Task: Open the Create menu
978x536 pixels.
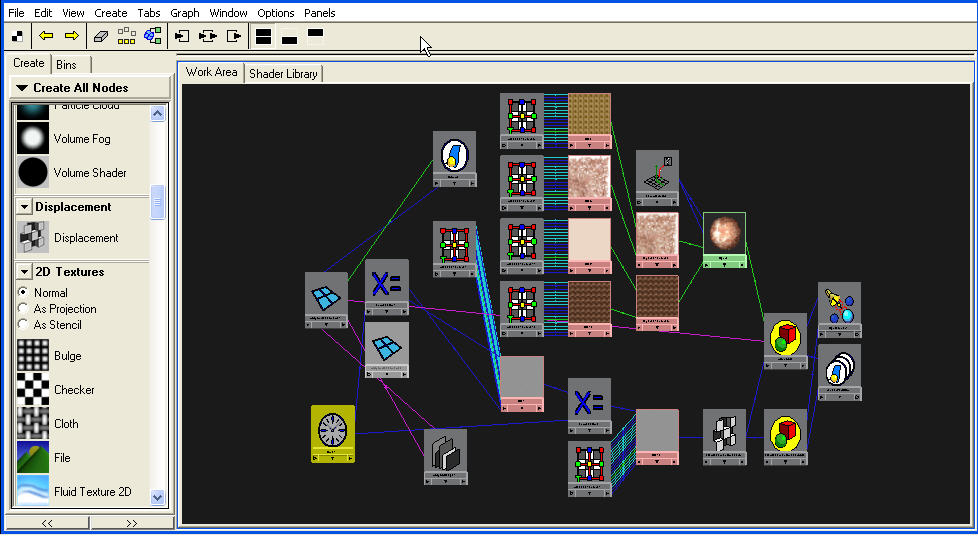Action: click(110, 12)
